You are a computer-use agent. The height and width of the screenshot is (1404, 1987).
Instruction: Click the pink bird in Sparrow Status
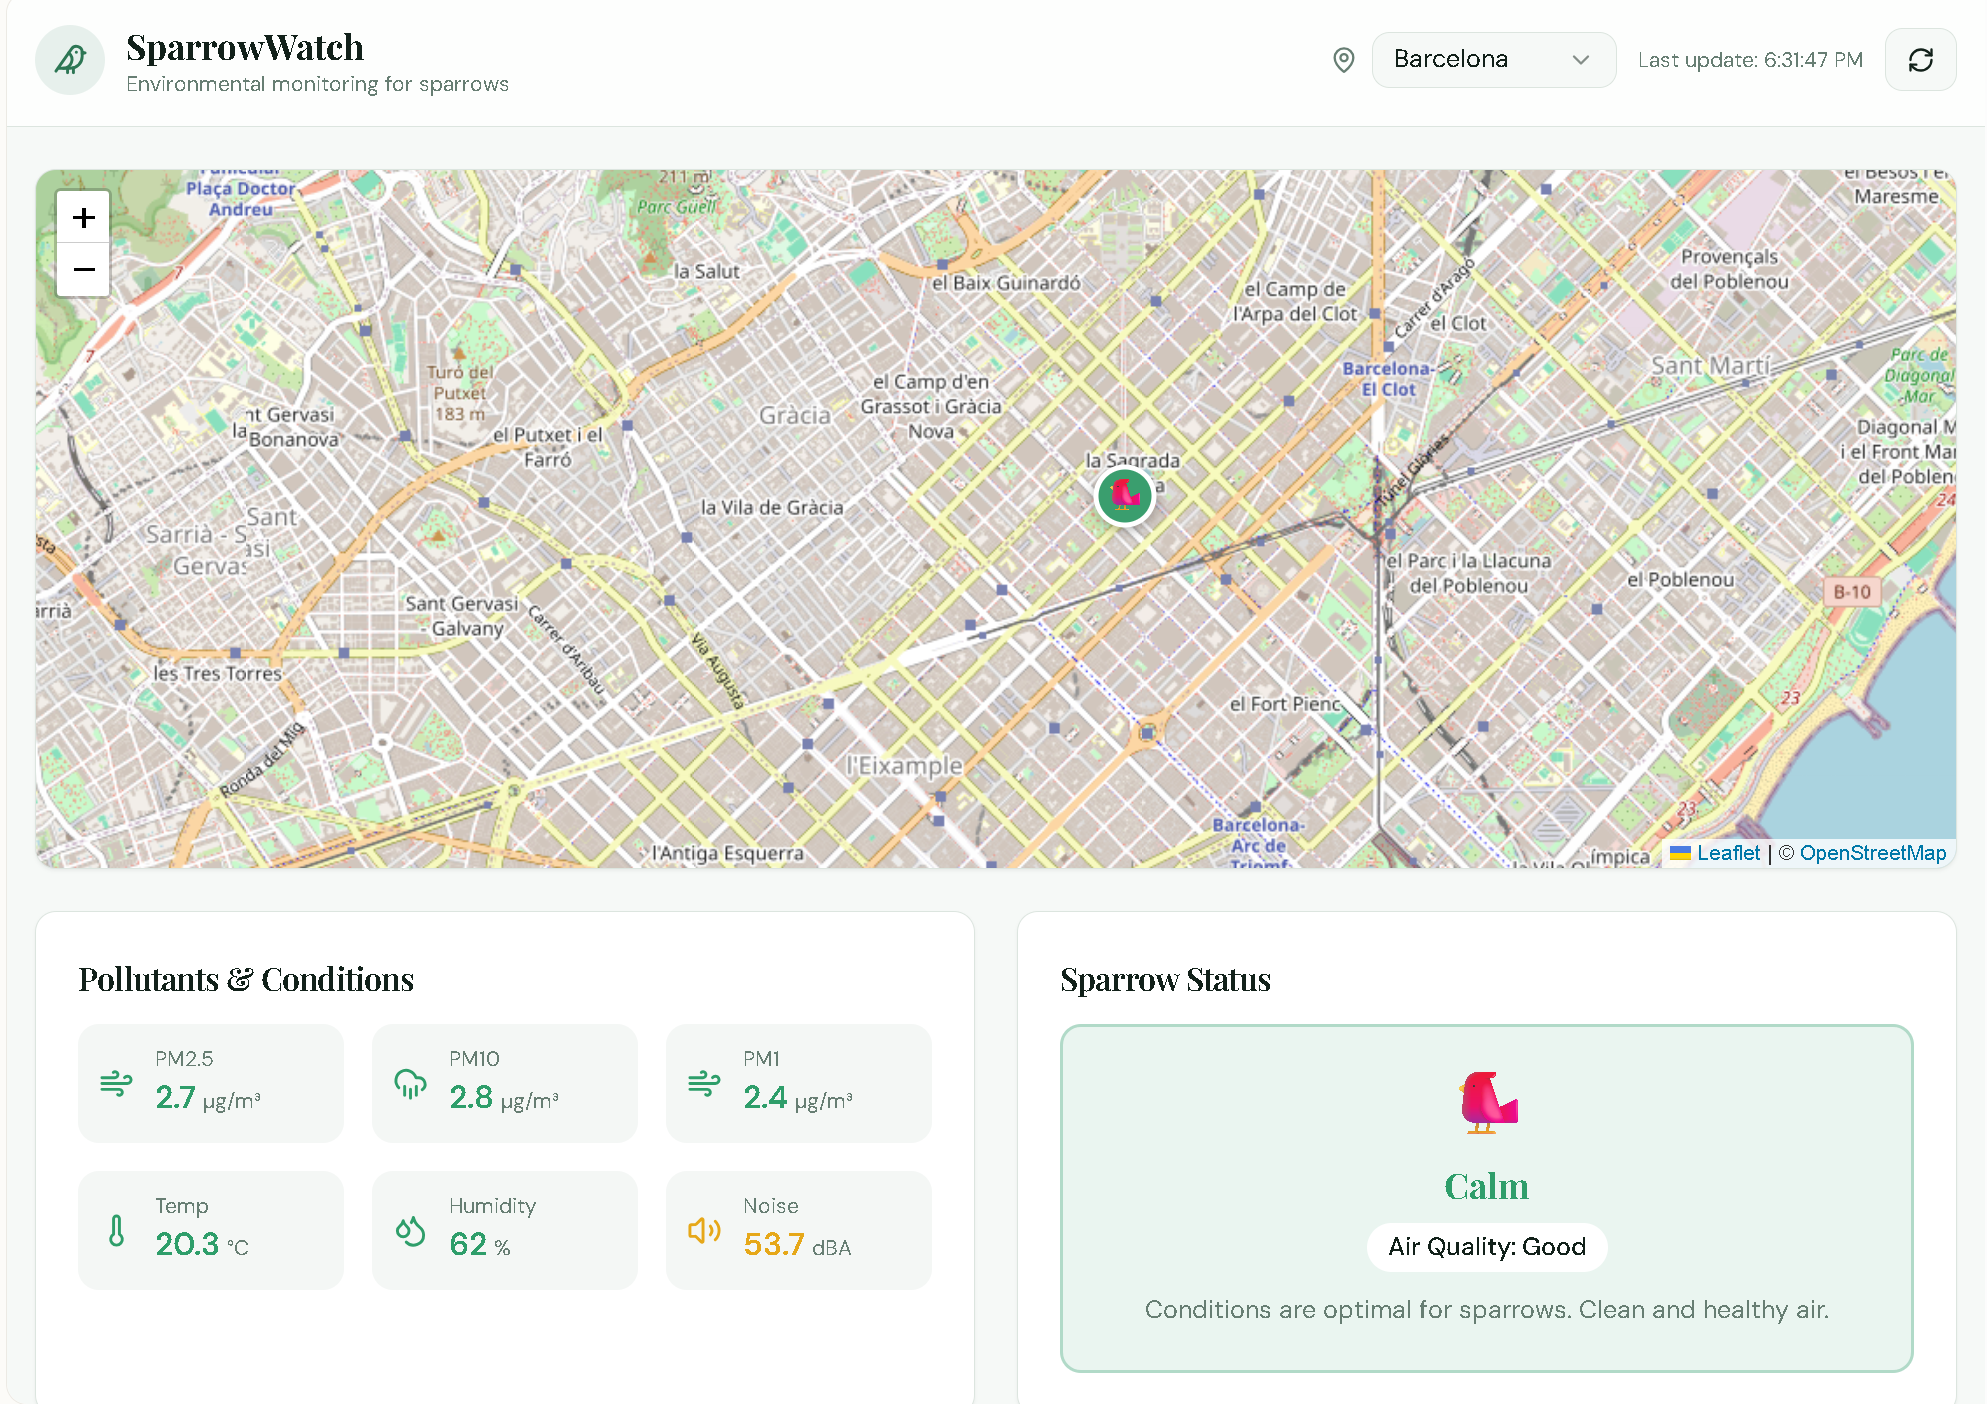1487,1102
